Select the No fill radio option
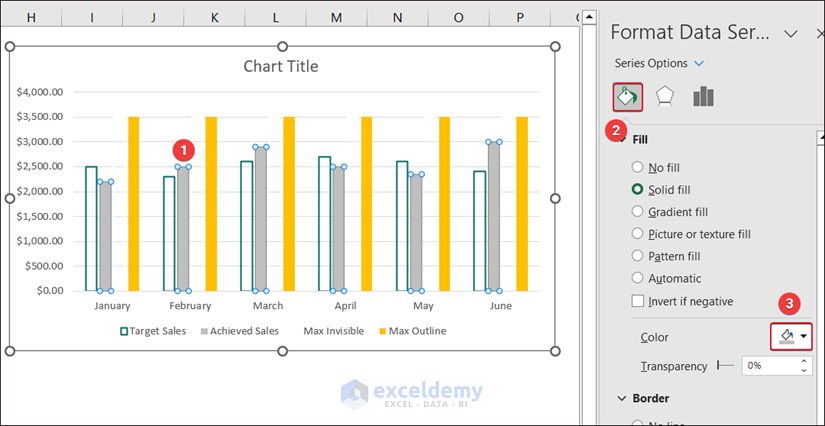The height and width of the screenshot is (426, 825). point(637,167)
